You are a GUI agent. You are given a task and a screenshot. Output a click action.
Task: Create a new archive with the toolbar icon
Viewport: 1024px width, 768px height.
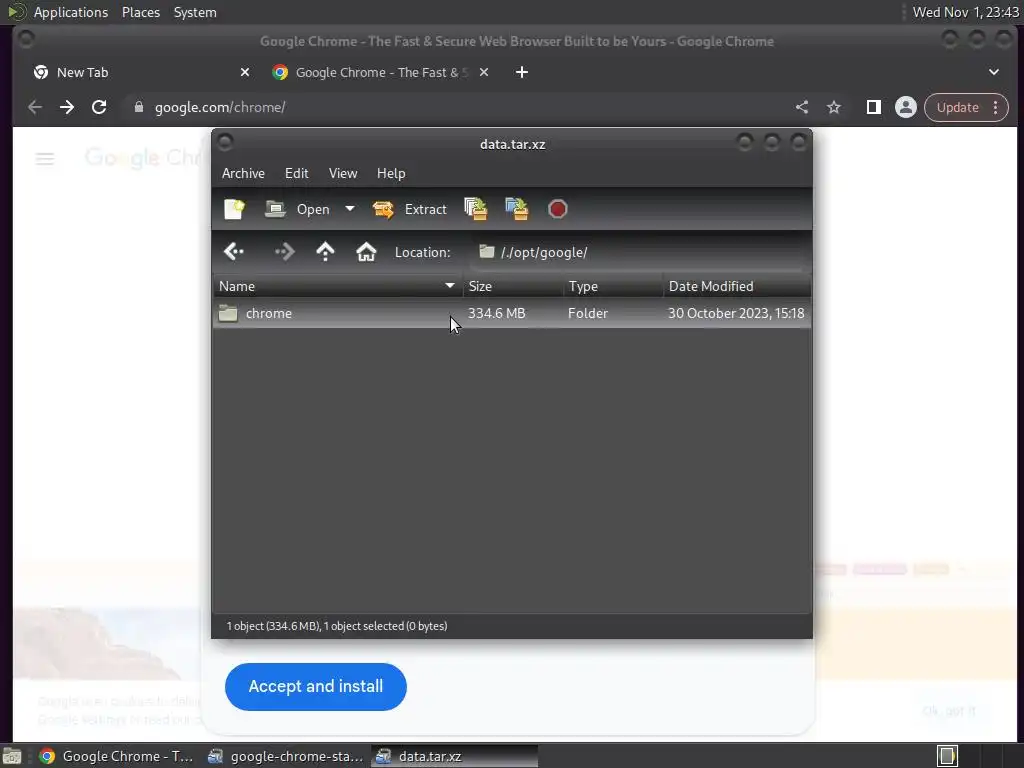234,209
